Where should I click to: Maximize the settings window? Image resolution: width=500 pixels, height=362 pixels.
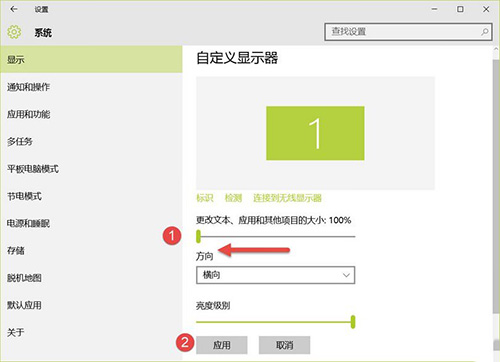pos(460,9)
